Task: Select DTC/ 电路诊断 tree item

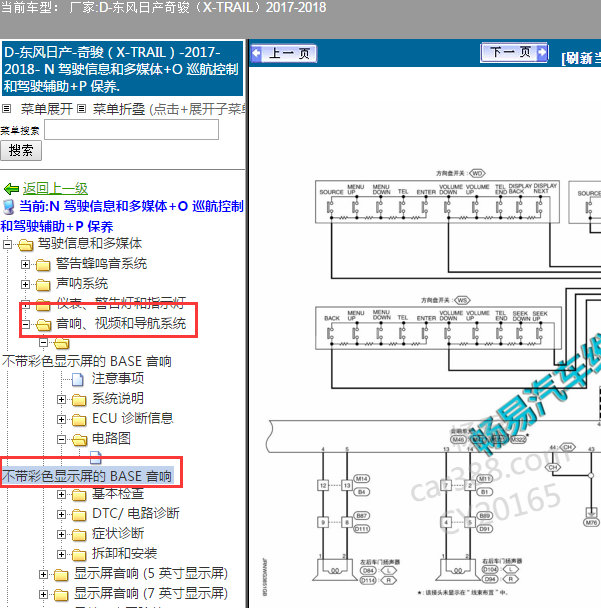Action: 136,513
